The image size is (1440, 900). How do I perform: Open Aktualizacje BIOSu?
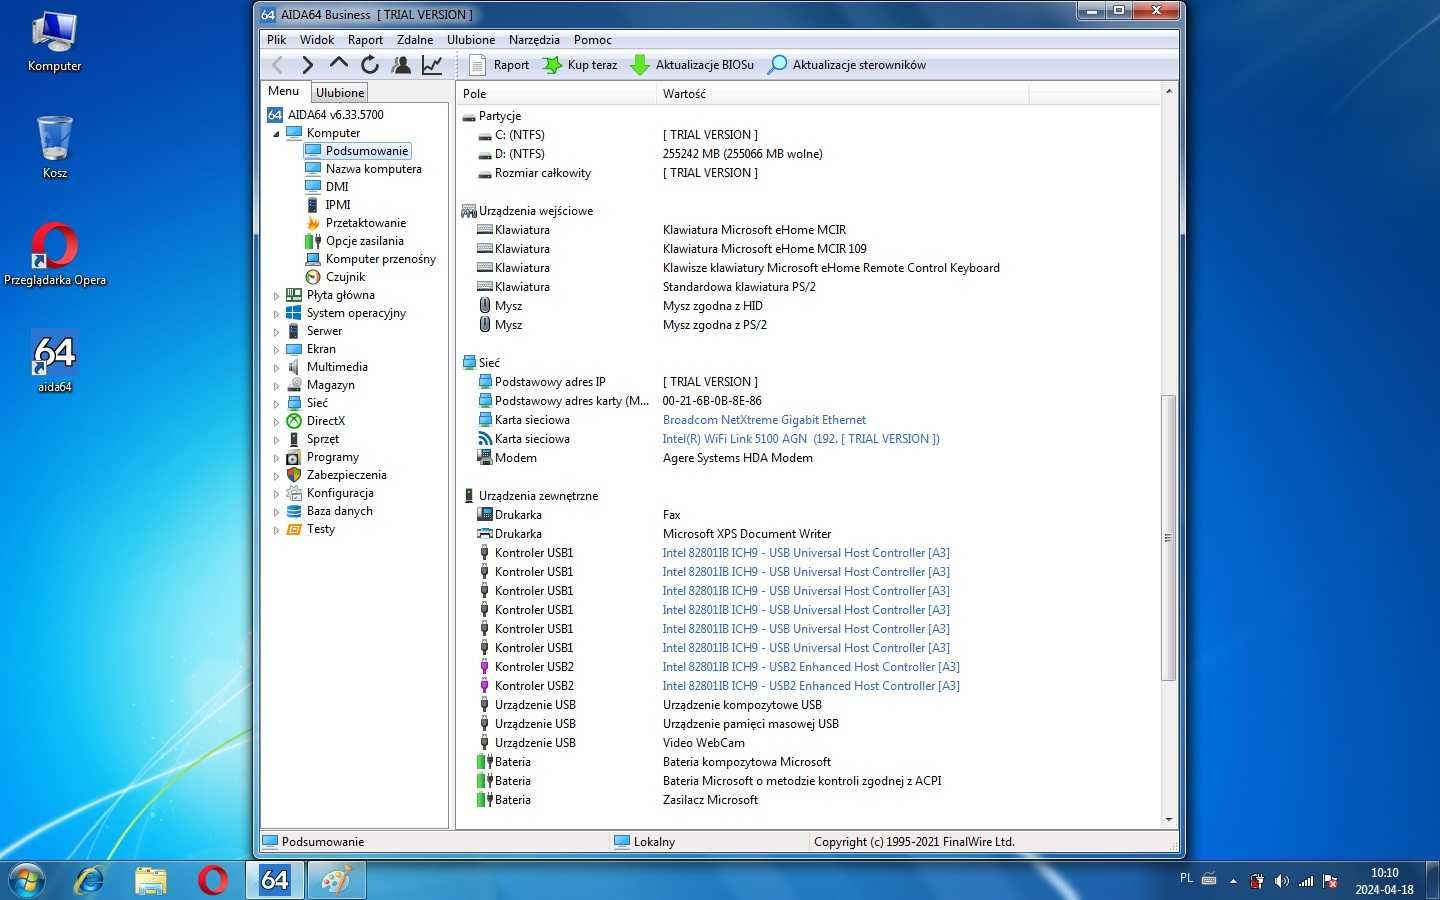pyautogui.click(x=692, y=65)
